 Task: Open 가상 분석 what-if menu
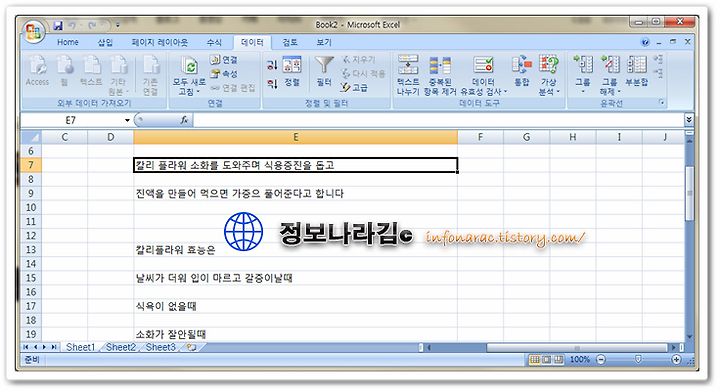549,75
